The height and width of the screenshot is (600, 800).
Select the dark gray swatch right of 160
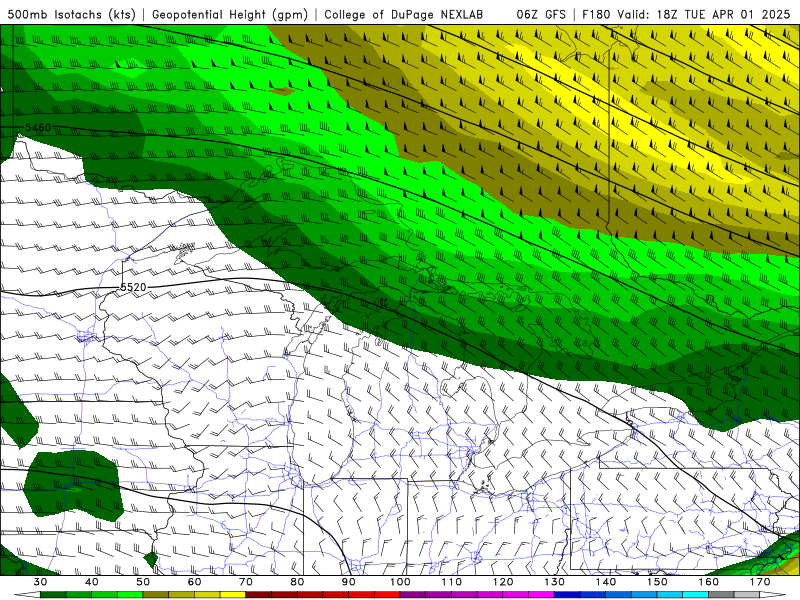coord(721,594)
